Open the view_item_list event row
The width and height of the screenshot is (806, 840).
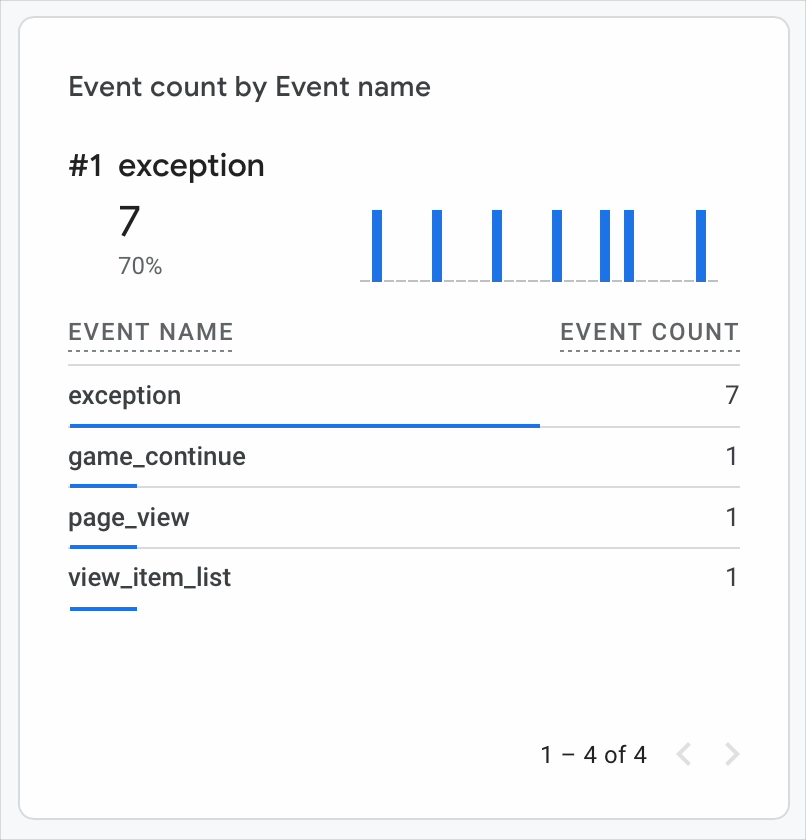coord(404,579)
